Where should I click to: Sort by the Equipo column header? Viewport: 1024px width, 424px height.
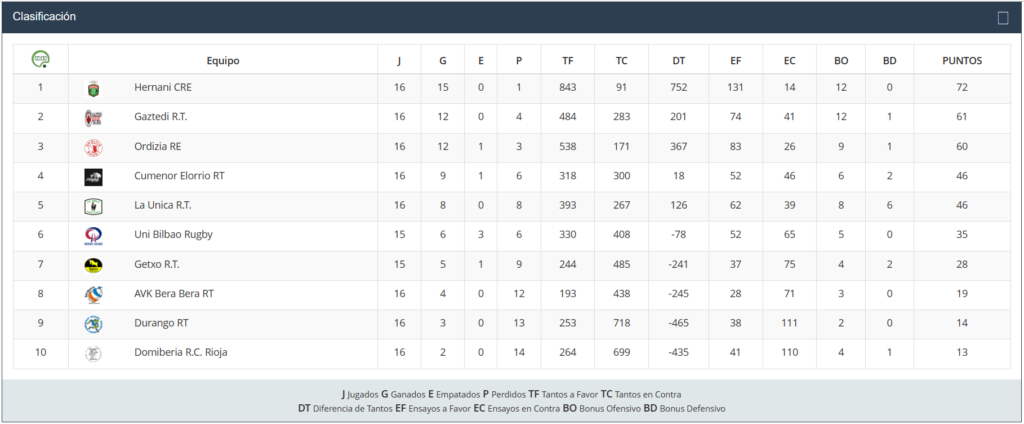223,60
